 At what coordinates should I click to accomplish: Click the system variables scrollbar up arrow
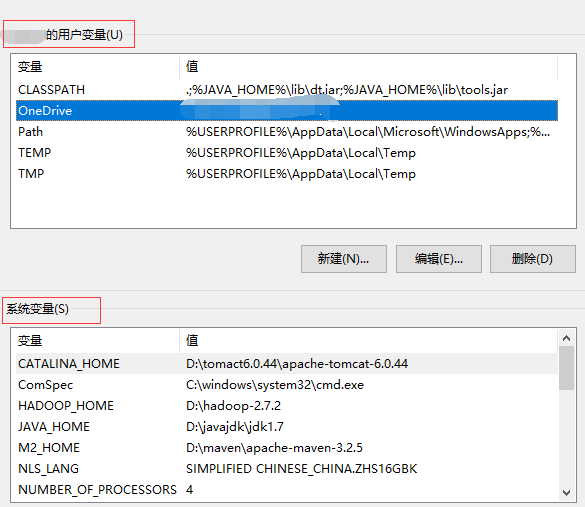[x=566, y=338]
